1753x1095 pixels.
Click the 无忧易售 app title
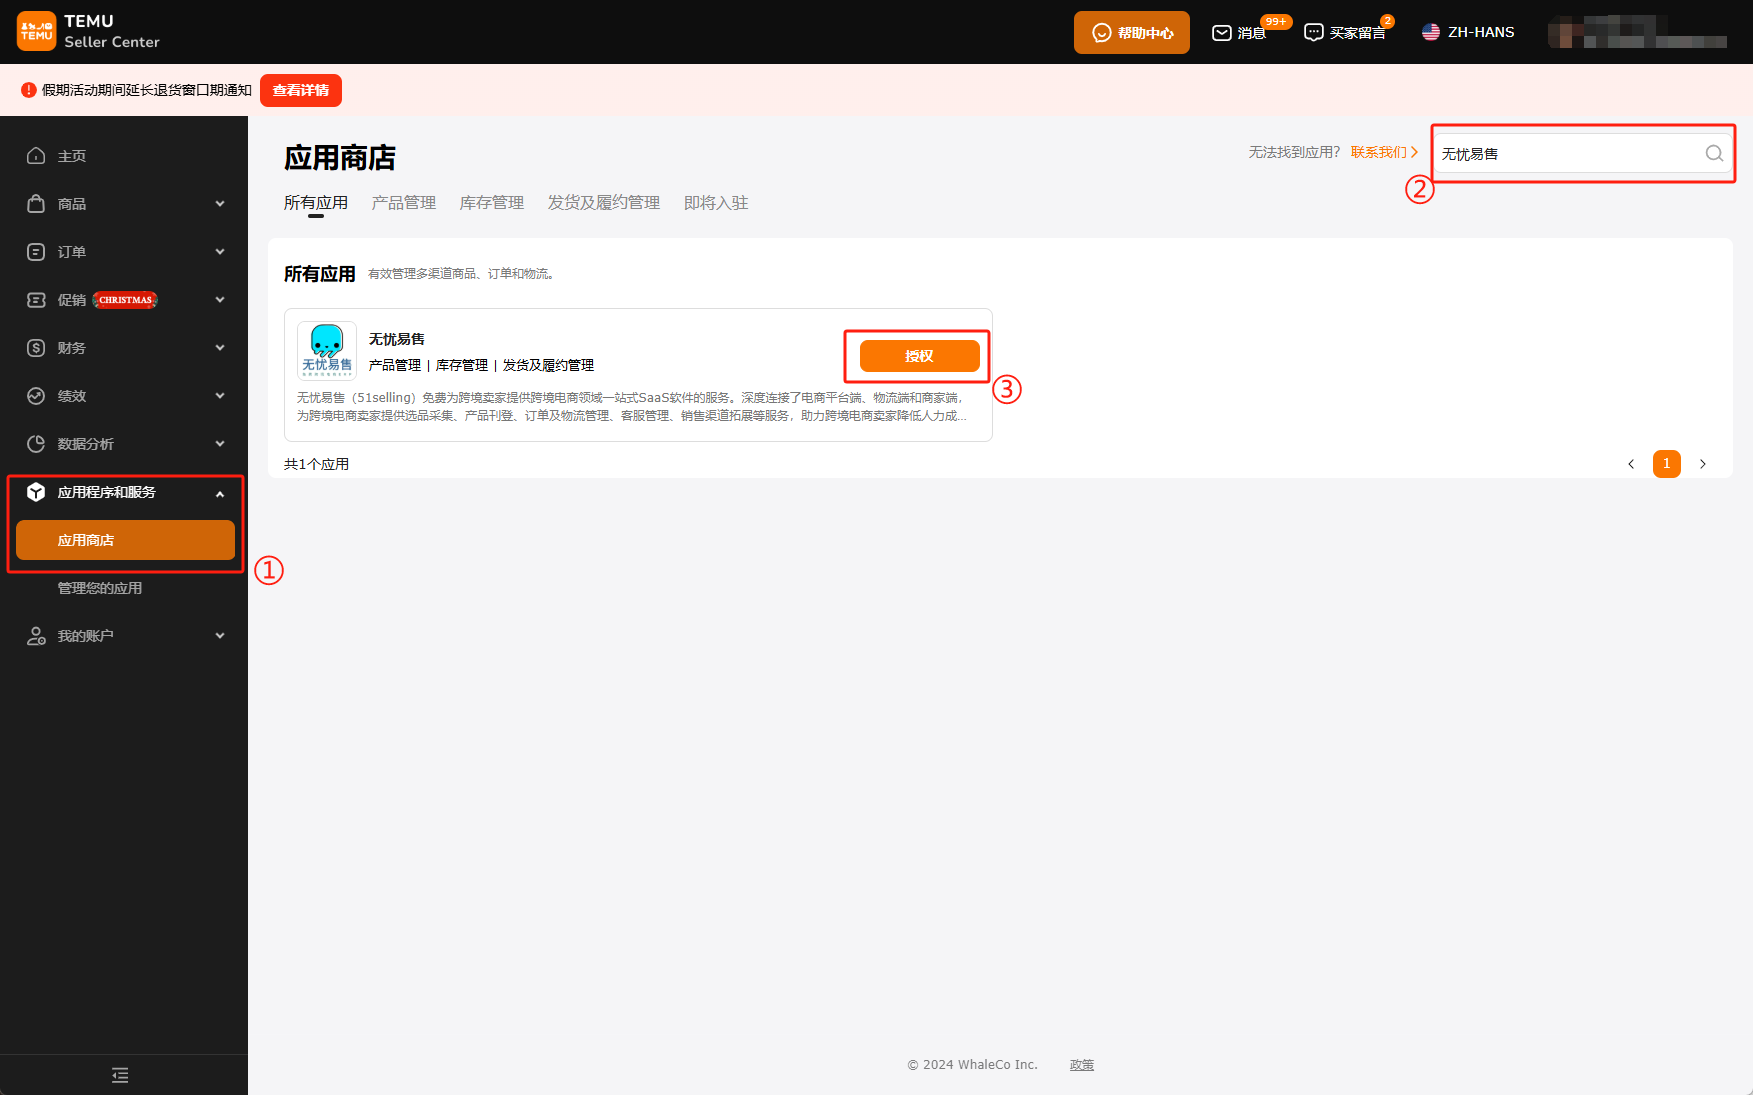click(397, 339)
